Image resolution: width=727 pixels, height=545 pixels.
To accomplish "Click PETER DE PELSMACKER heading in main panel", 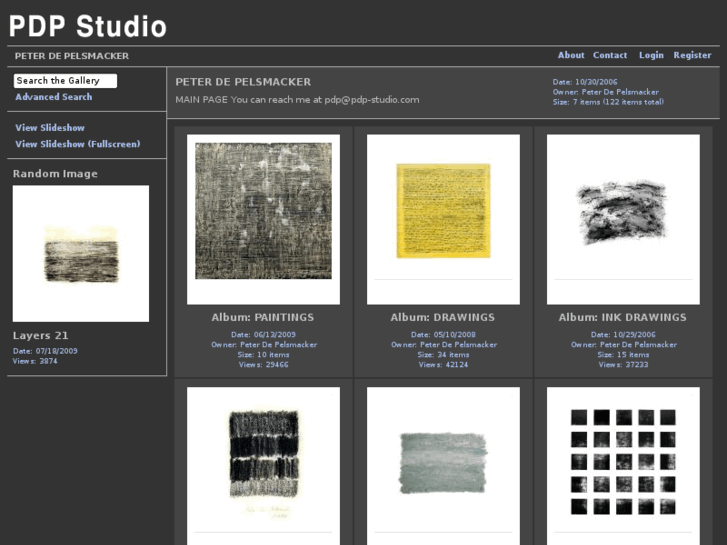I will point(243,82).
